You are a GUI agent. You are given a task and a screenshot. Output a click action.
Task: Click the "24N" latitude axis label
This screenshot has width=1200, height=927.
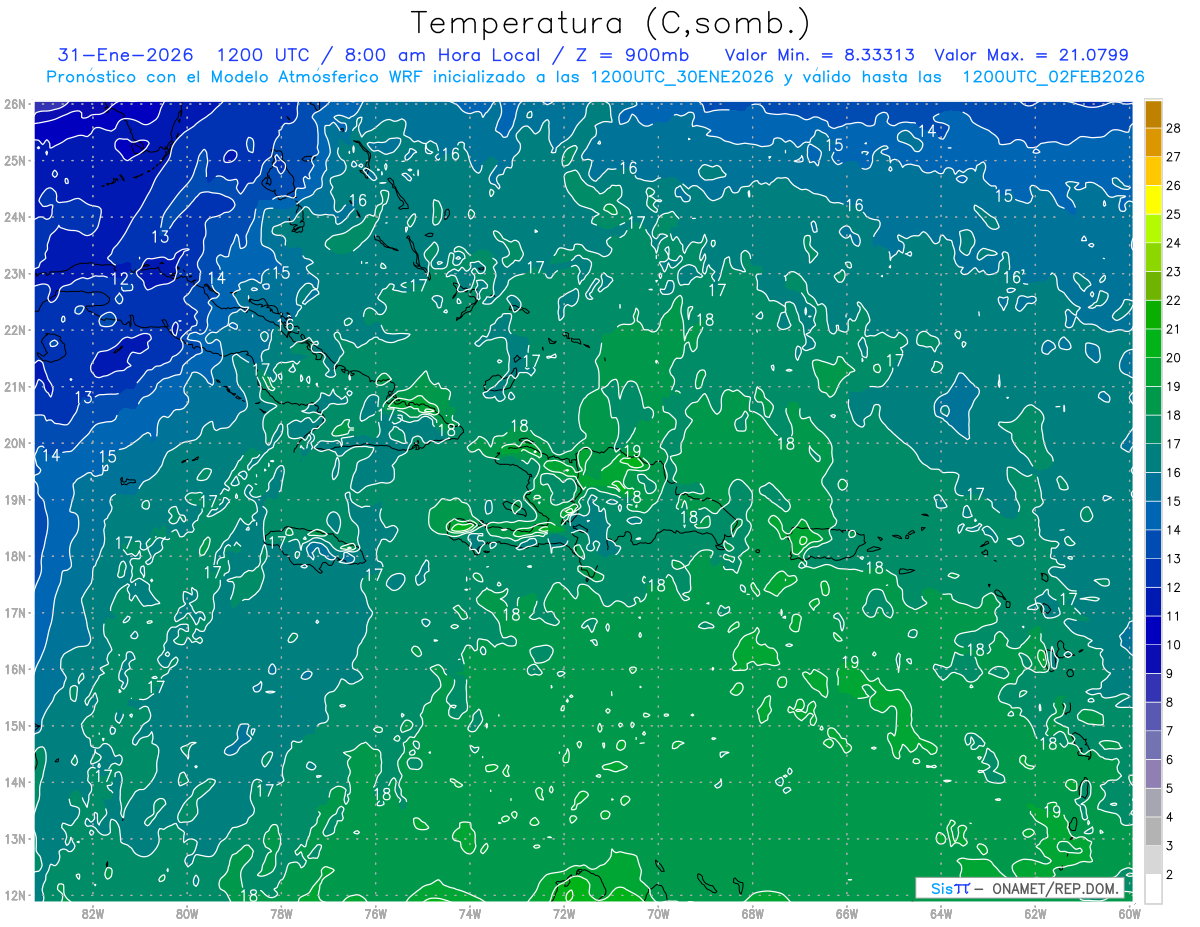click(14, 216)
